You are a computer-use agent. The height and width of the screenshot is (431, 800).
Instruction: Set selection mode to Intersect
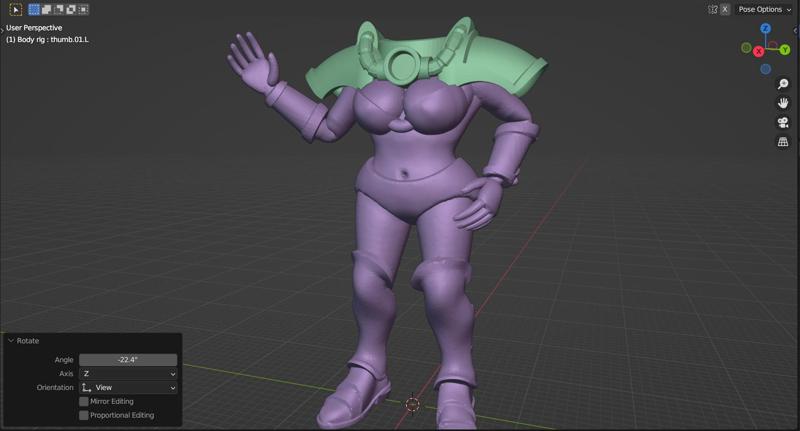point(83,9)
